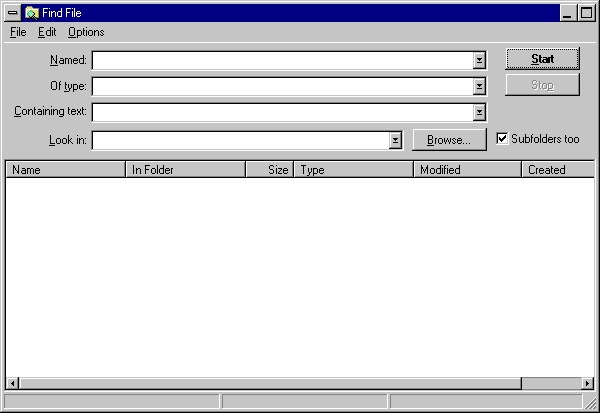Sort results by In Folder column
This screenshot has height=413, width=600.
point(186,170)
